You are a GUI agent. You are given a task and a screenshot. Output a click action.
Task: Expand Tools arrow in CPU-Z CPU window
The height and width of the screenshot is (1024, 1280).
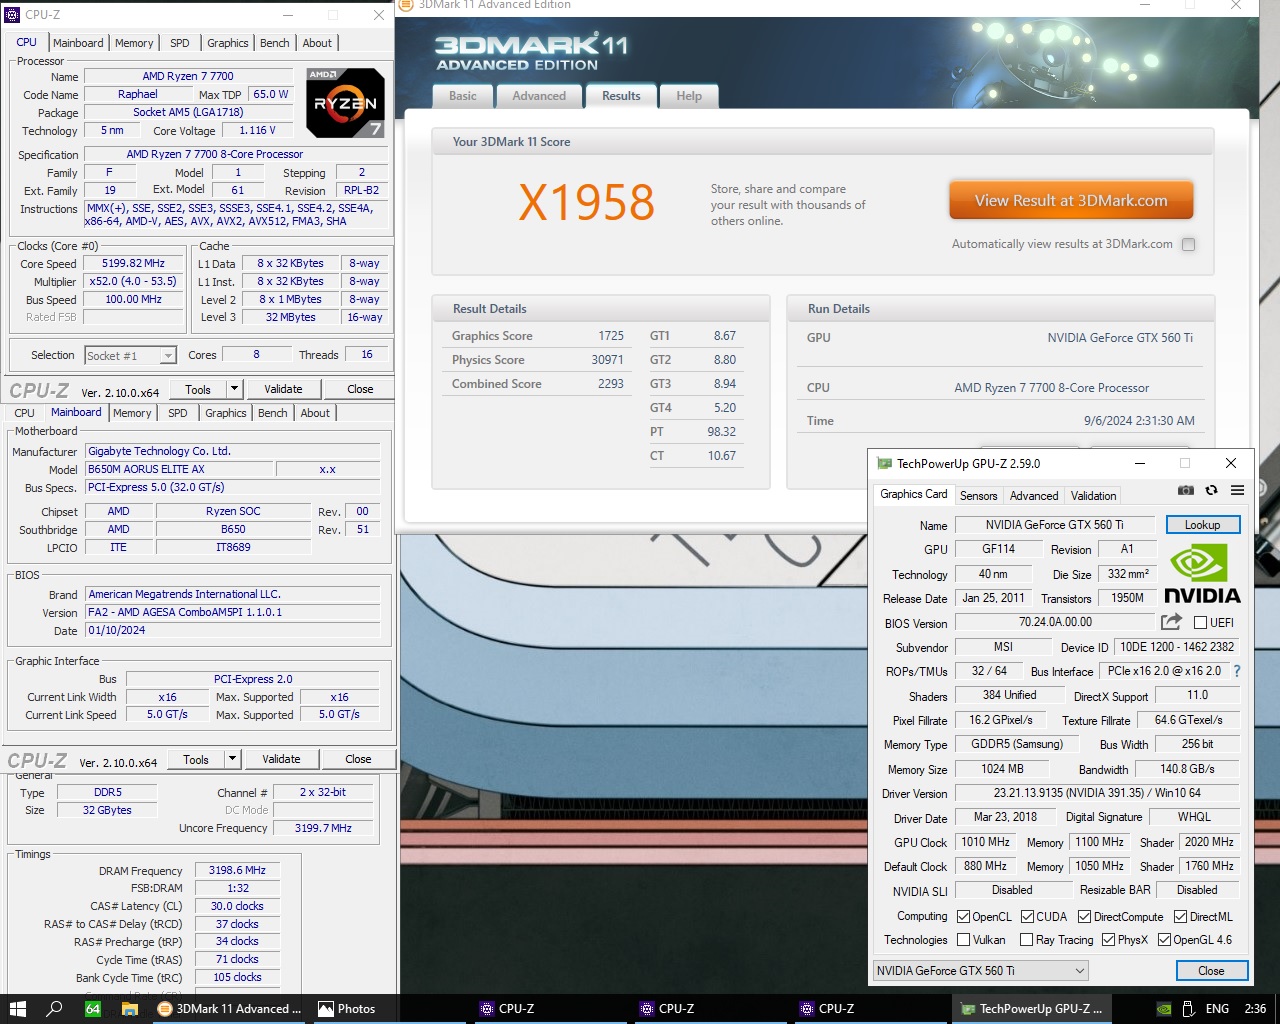click(234, 389)
